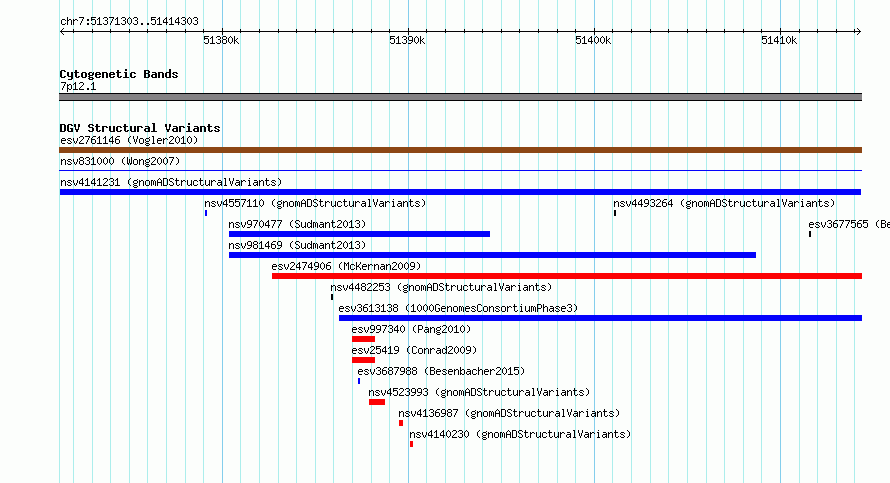Click the left arrow of the ruler

(x=62, y=31)
